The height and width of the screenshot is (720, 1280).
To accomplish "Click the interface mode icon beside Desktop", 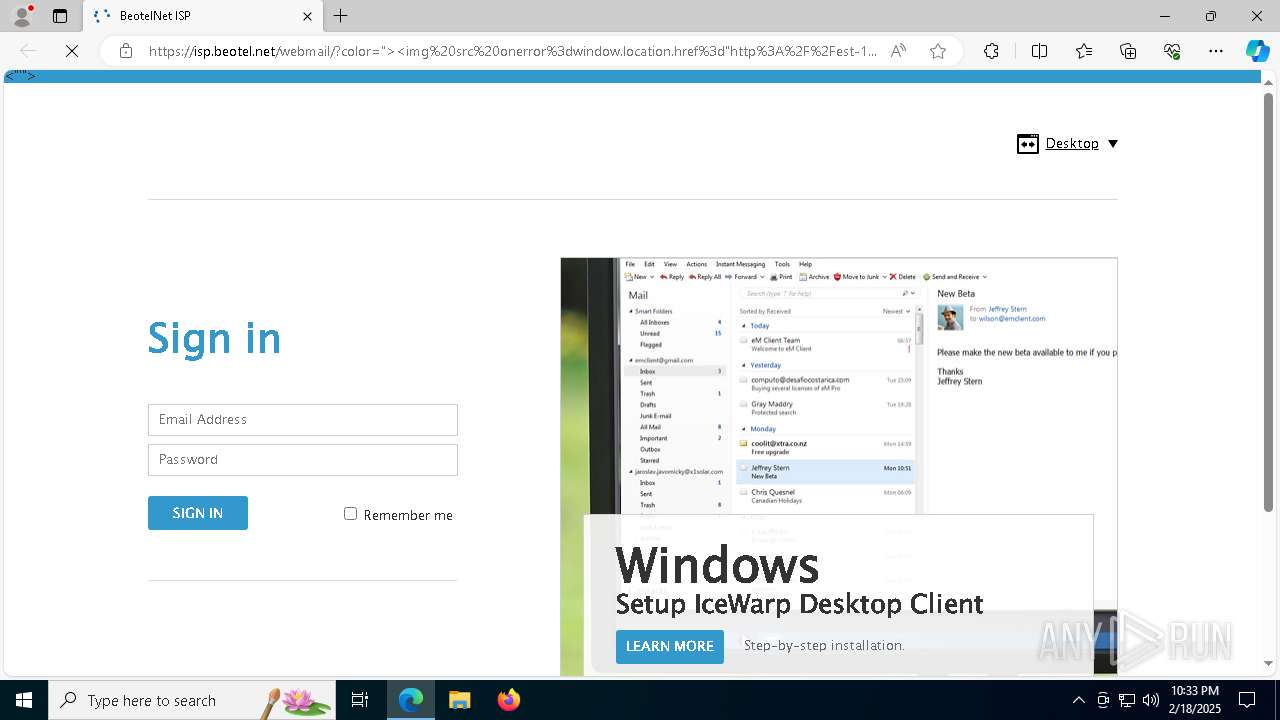I will 1028,144.
